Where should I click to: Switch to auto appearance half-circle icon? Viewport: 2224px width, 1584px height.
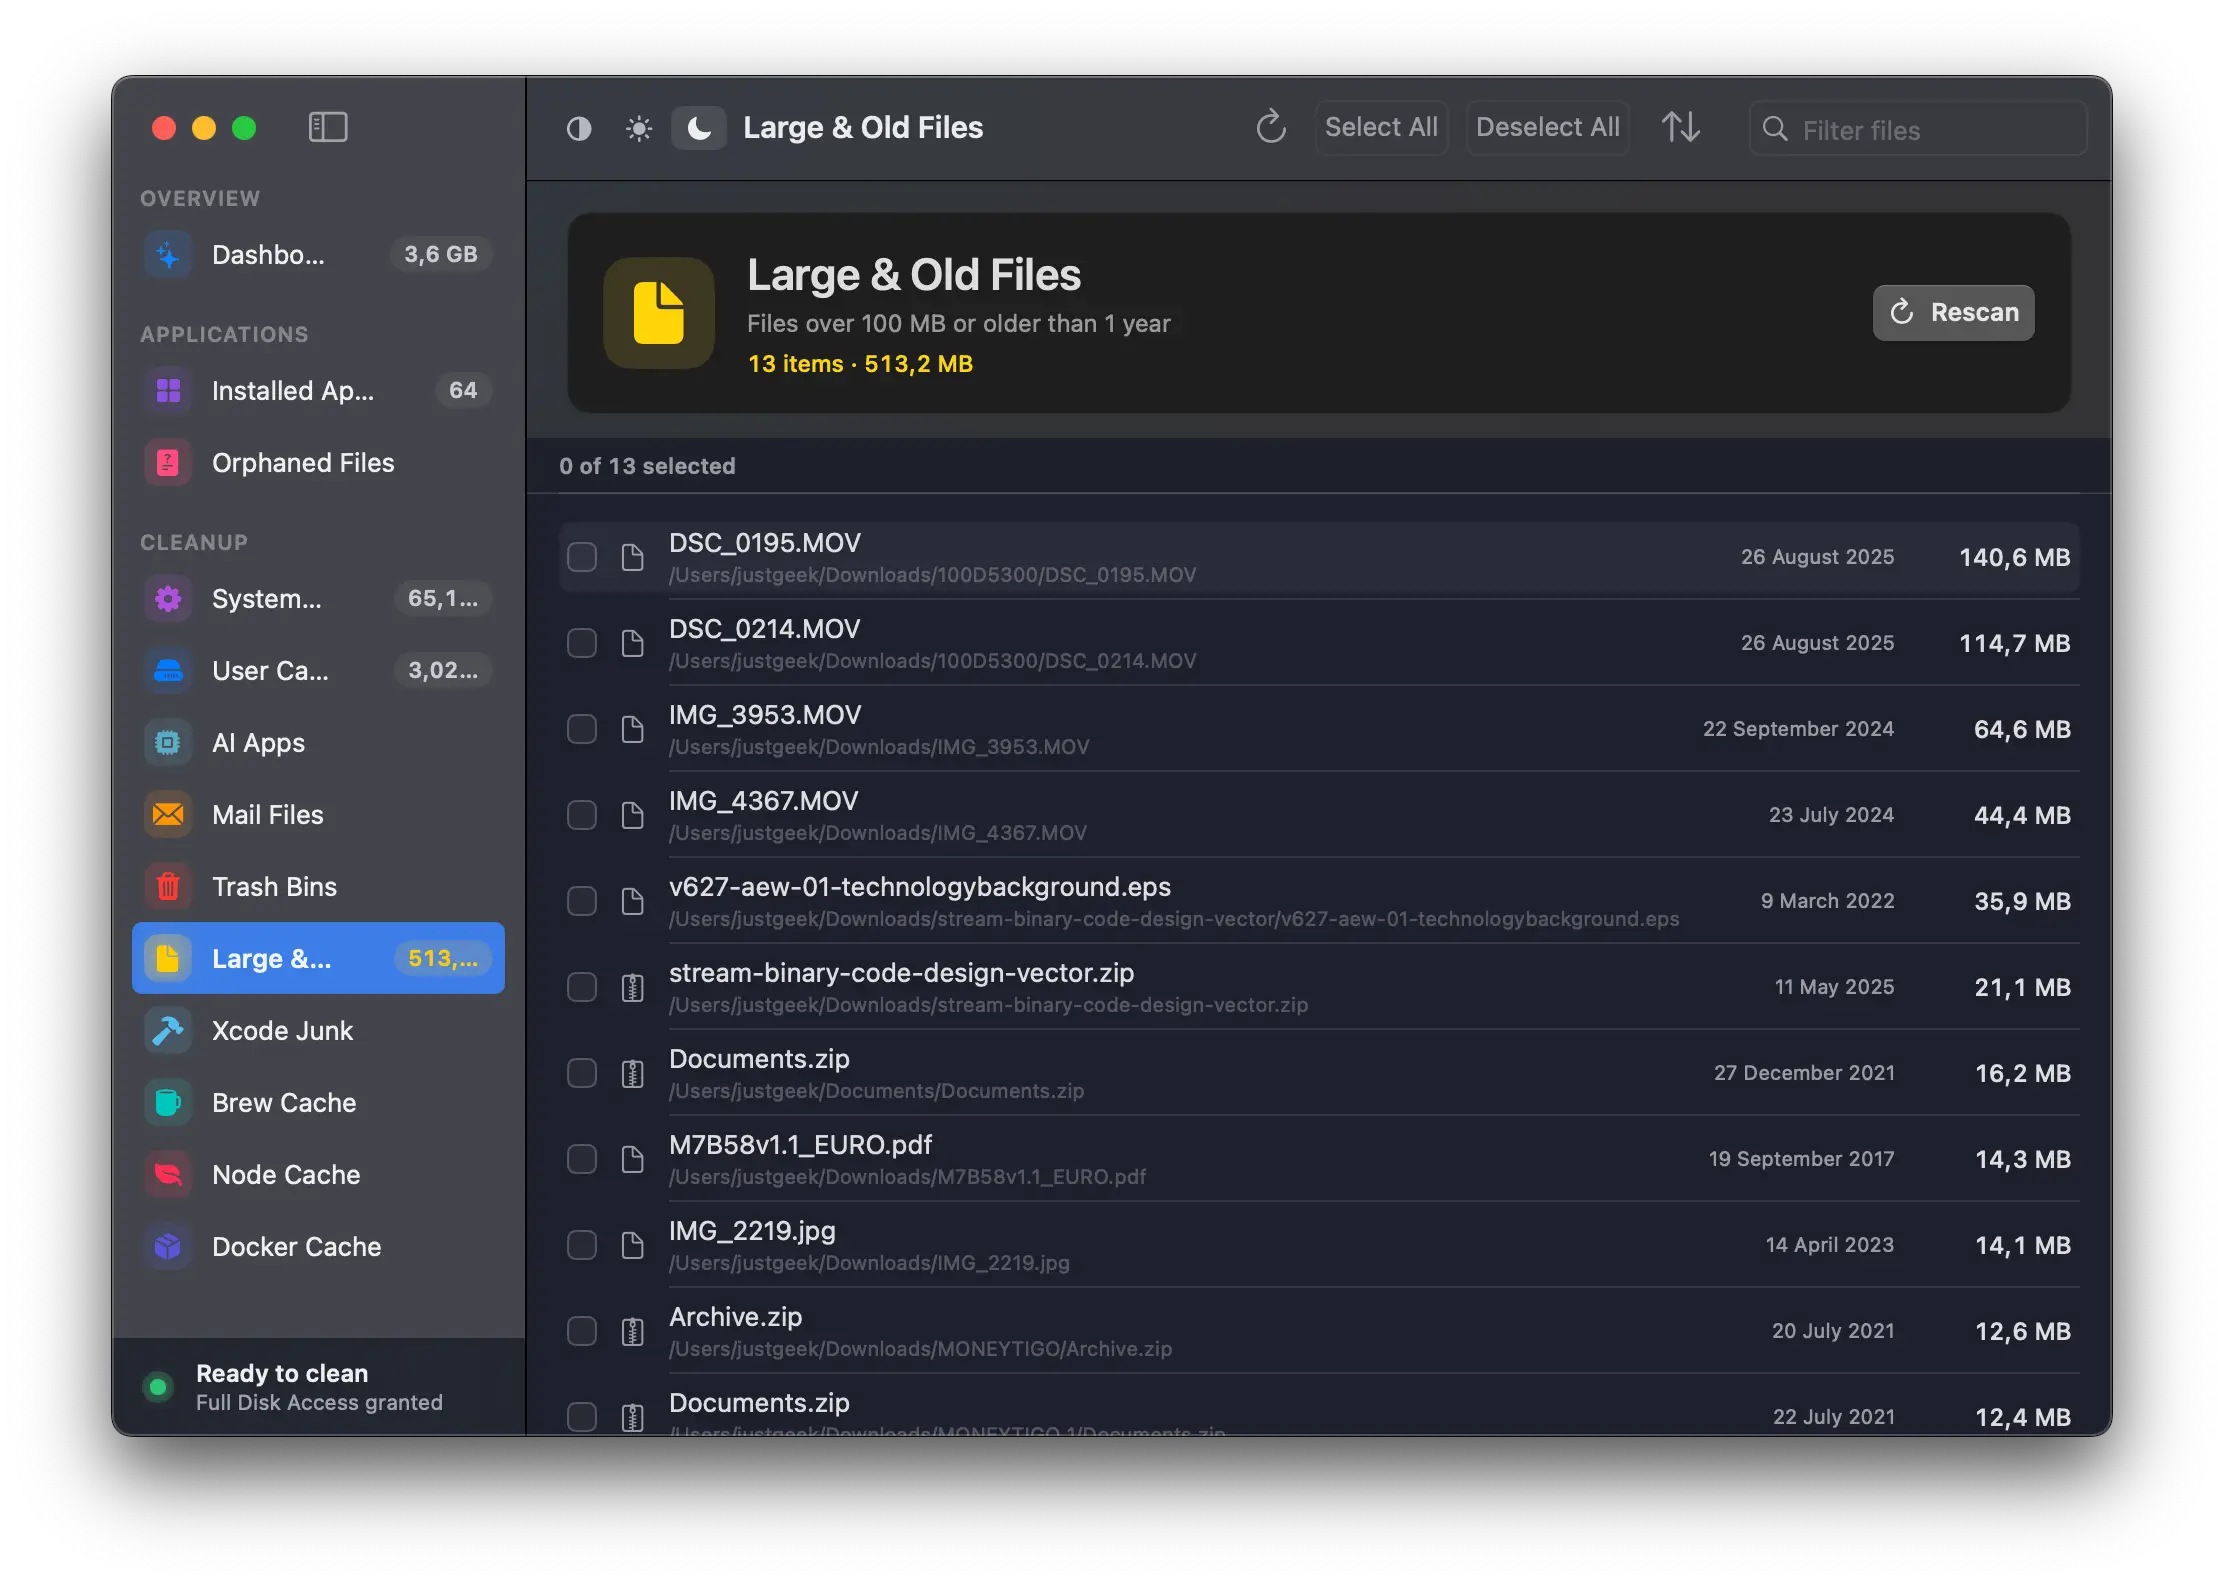pos(579,129)
